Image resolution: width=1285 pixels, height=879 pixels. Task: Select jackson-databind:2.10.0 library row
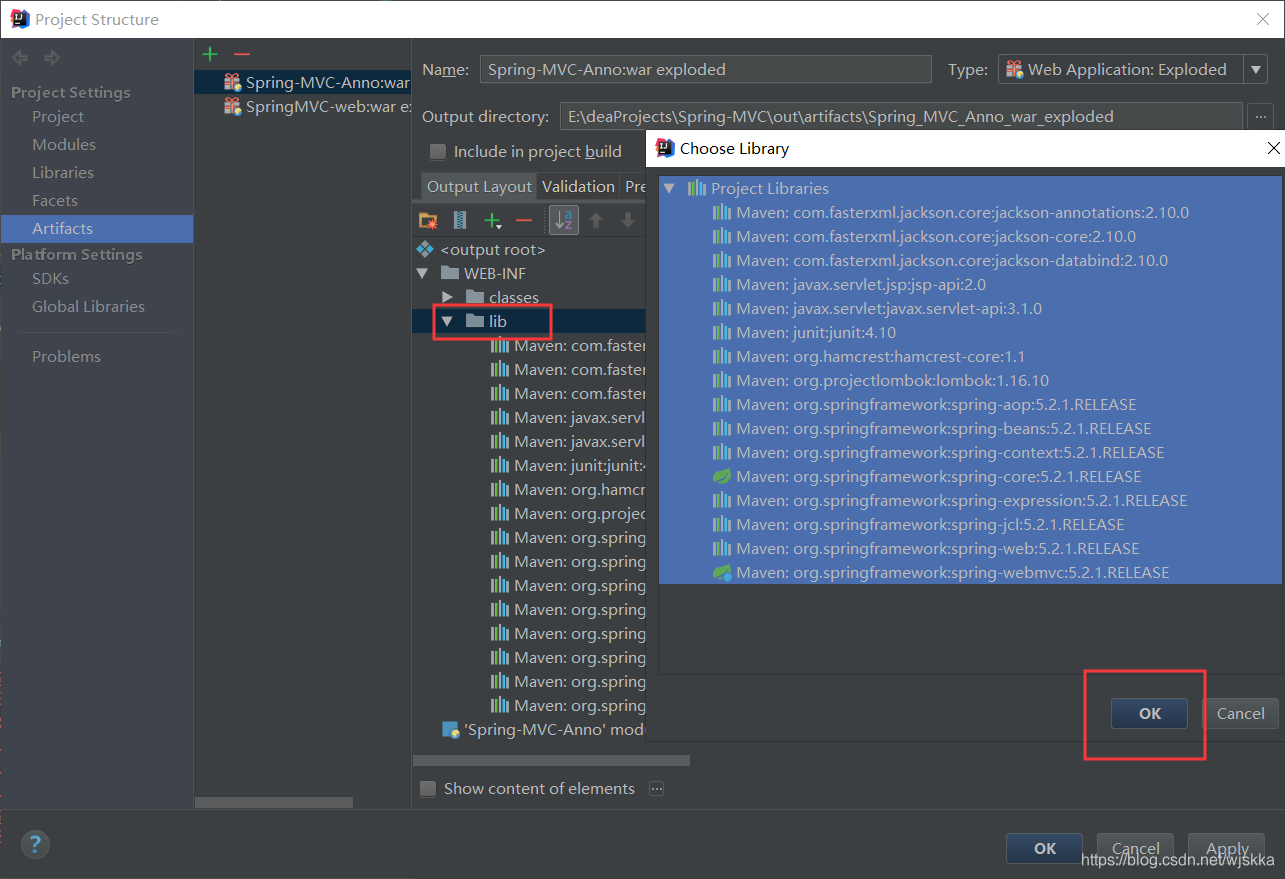[970, 261]
